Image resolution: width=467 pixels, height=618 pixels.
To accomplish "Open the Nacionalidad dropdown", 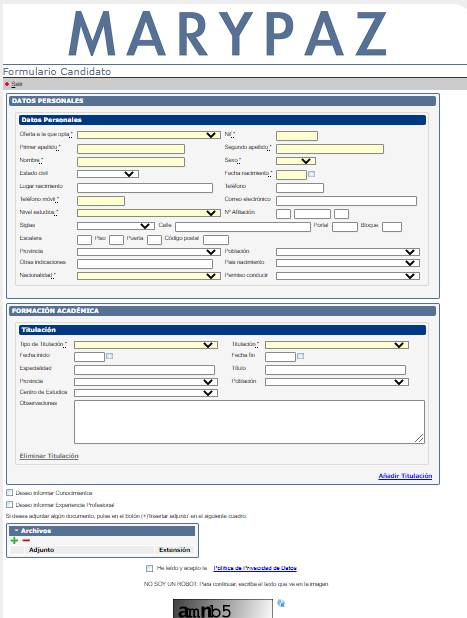I will (149, 276).
